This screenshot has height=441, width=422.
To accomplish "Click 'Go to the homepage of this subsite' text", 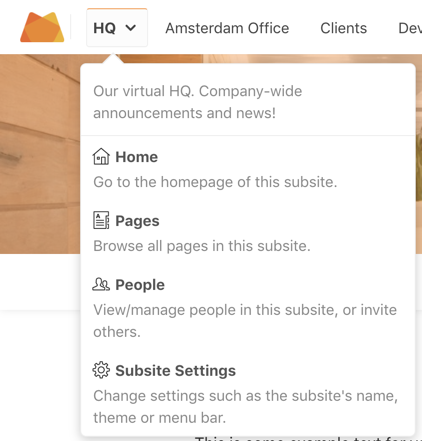I will (215, 182).
